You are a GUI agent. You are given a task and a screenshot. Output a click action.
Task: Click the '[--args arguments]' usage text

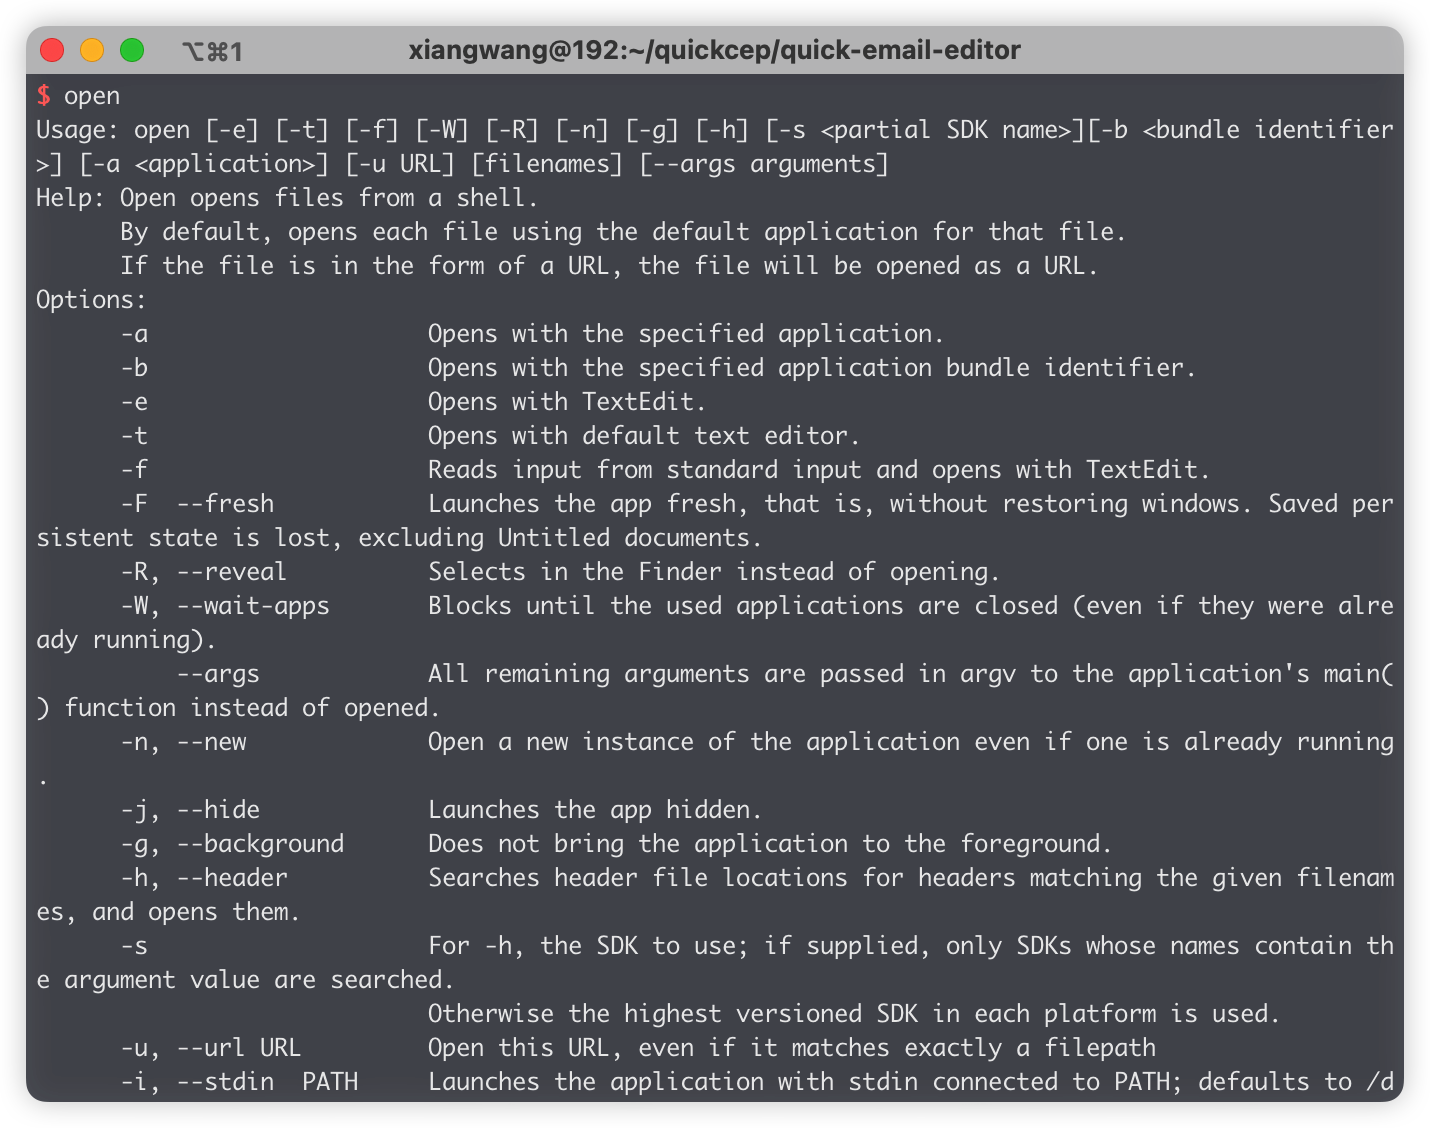coord(764,164)
